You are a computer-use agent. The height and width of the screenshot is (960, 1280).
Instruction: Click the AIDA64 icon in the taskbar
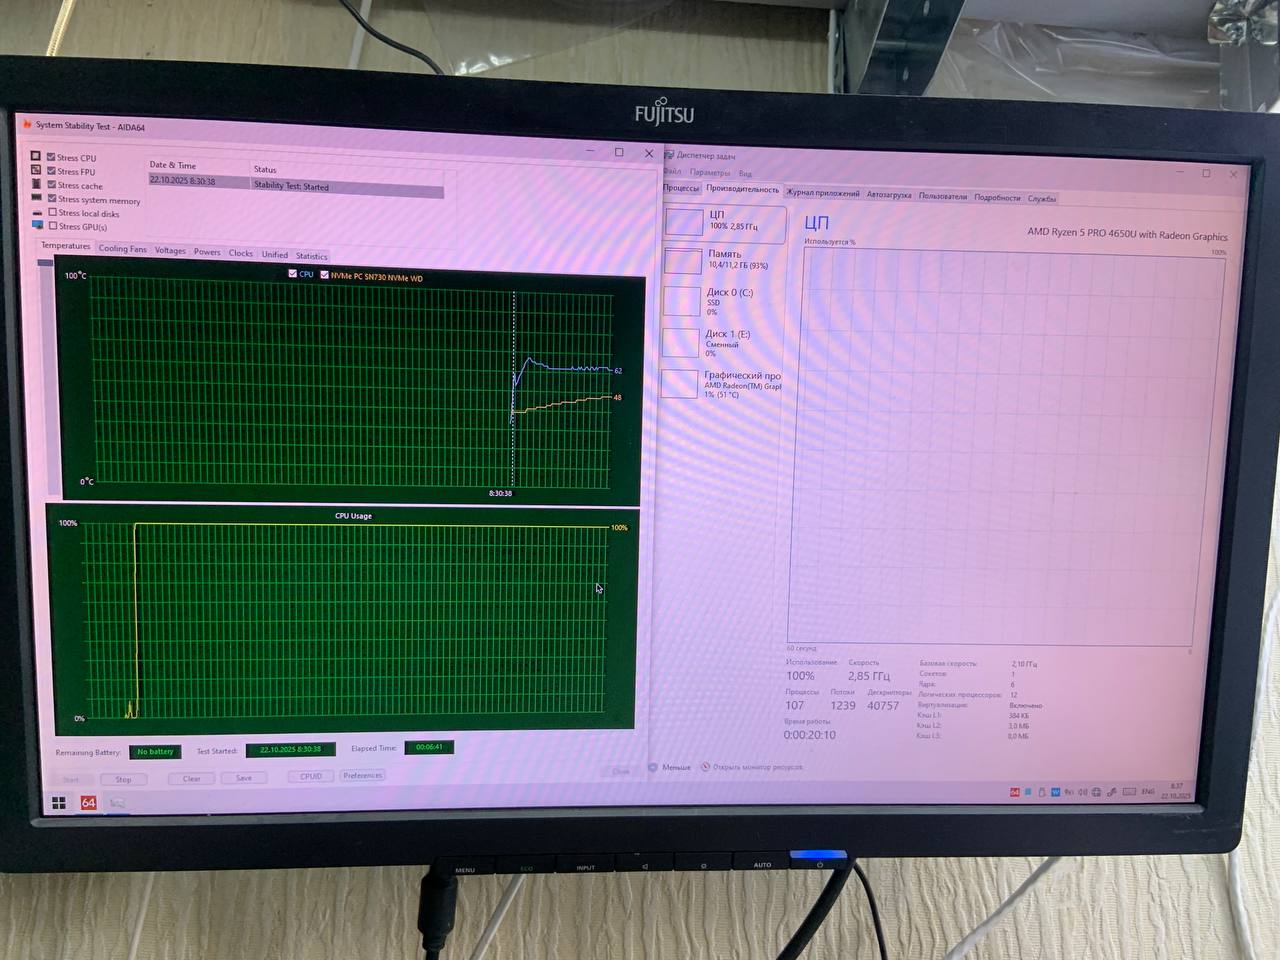tap(89, 802)
